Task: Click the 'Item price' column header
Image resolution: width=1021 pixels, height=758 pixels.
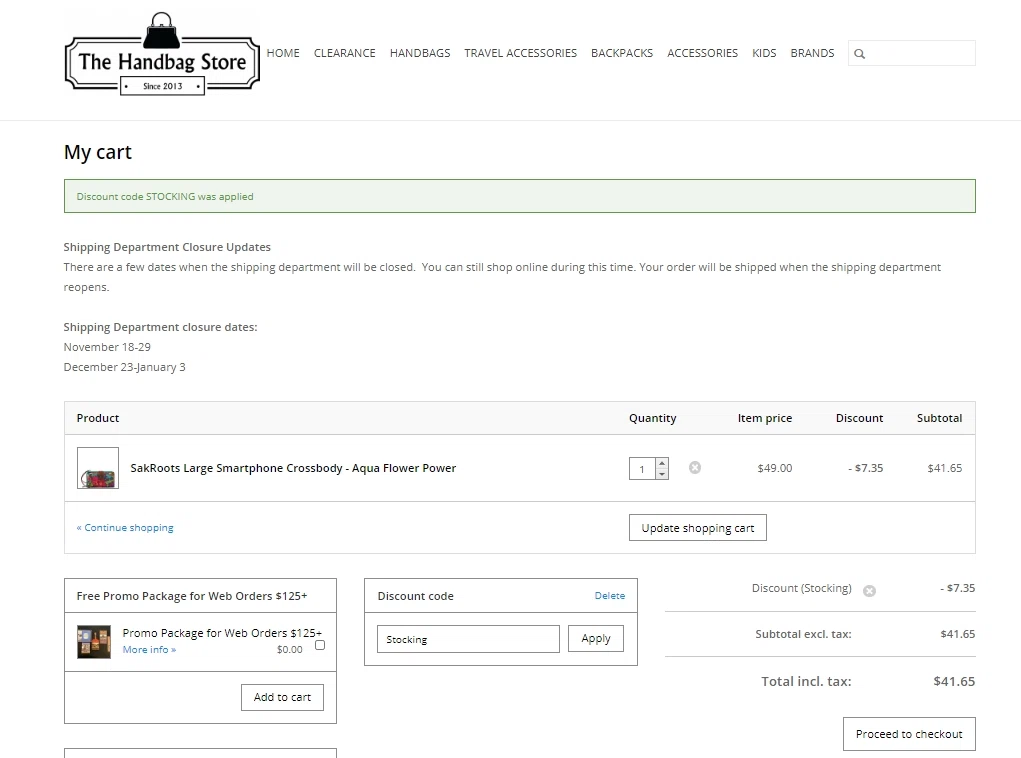Action: (x=764, y=418)
